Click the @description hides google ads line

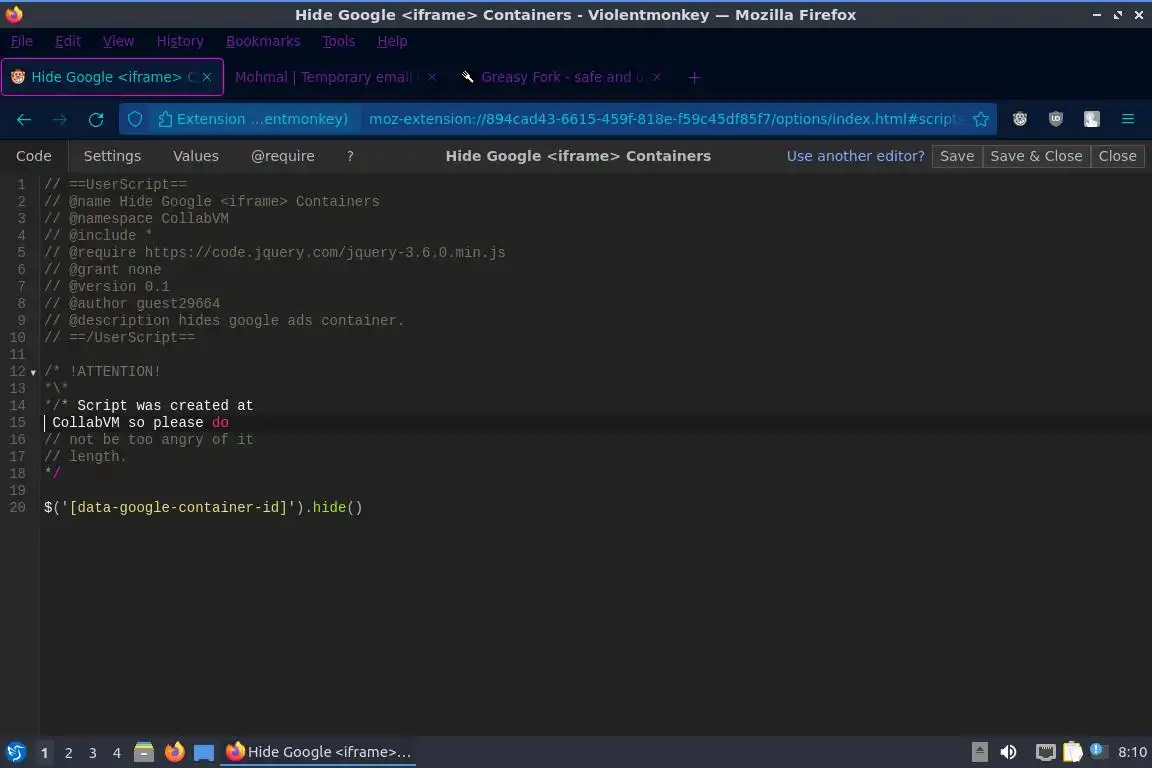tap(224, 320)
